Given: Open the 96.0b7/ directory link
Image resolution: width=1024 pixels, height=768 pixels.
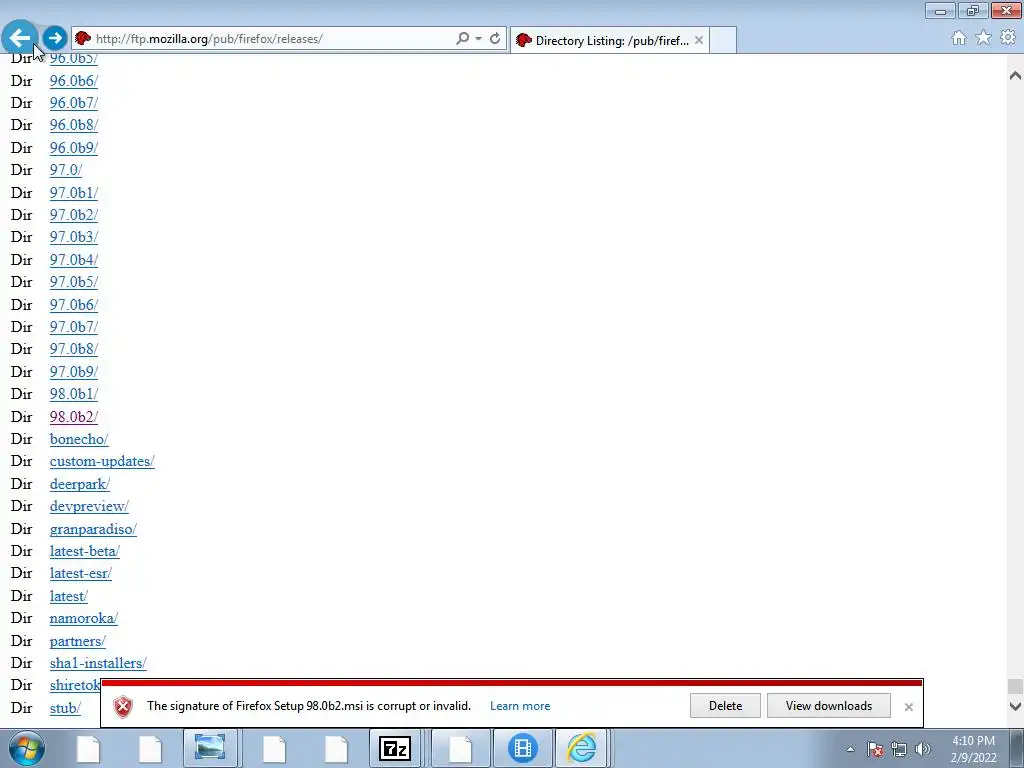Looking at the screenshot, I should [74, 103].
